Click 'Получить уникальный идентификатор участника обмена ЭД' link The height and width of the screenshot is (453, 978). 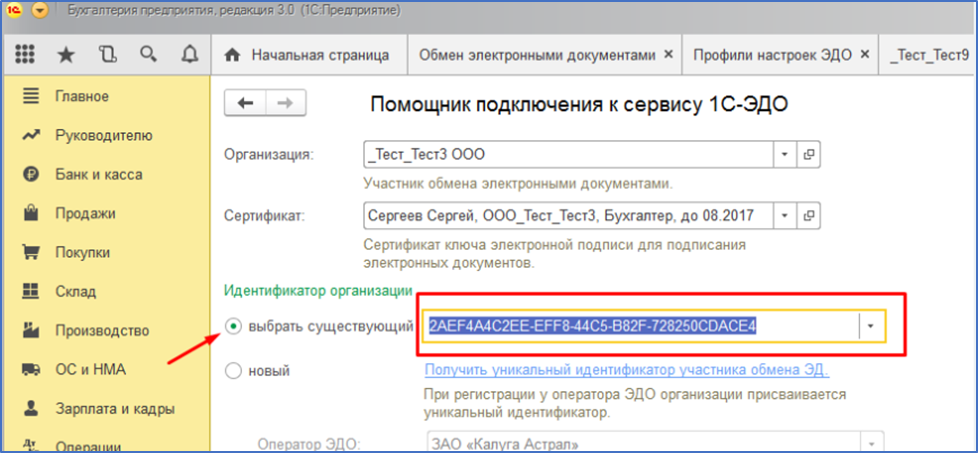[626, 370]
